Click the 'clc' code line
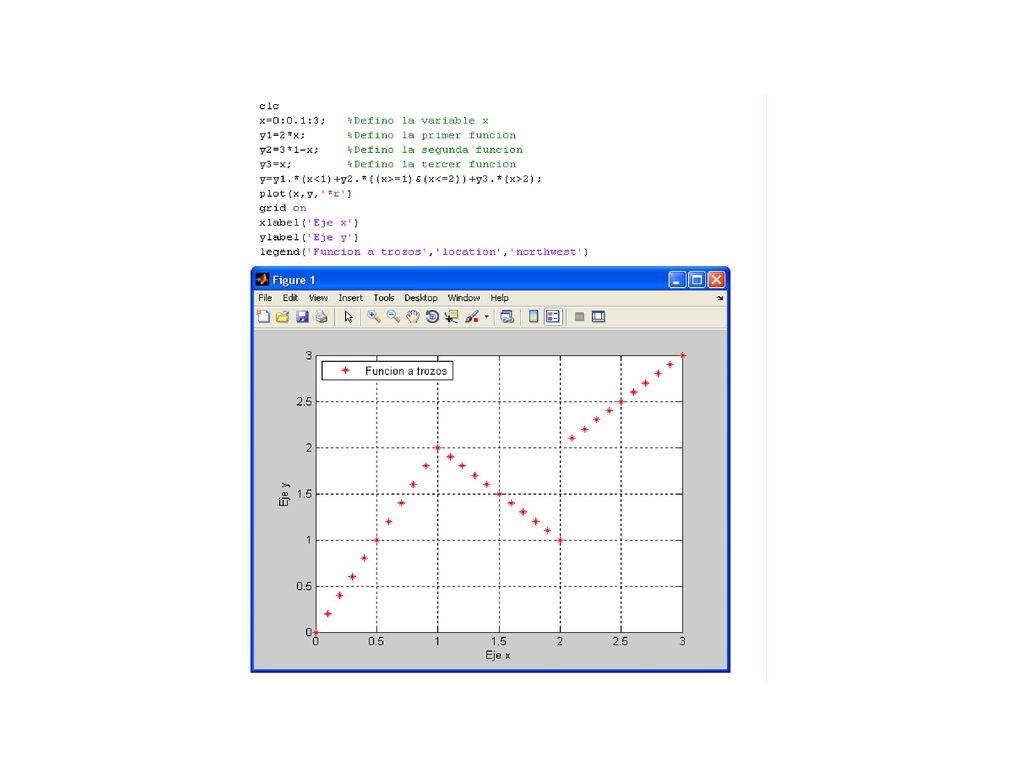Viewport: 1024px width, 768px height. pyautogui.click(x=269, y=106)
